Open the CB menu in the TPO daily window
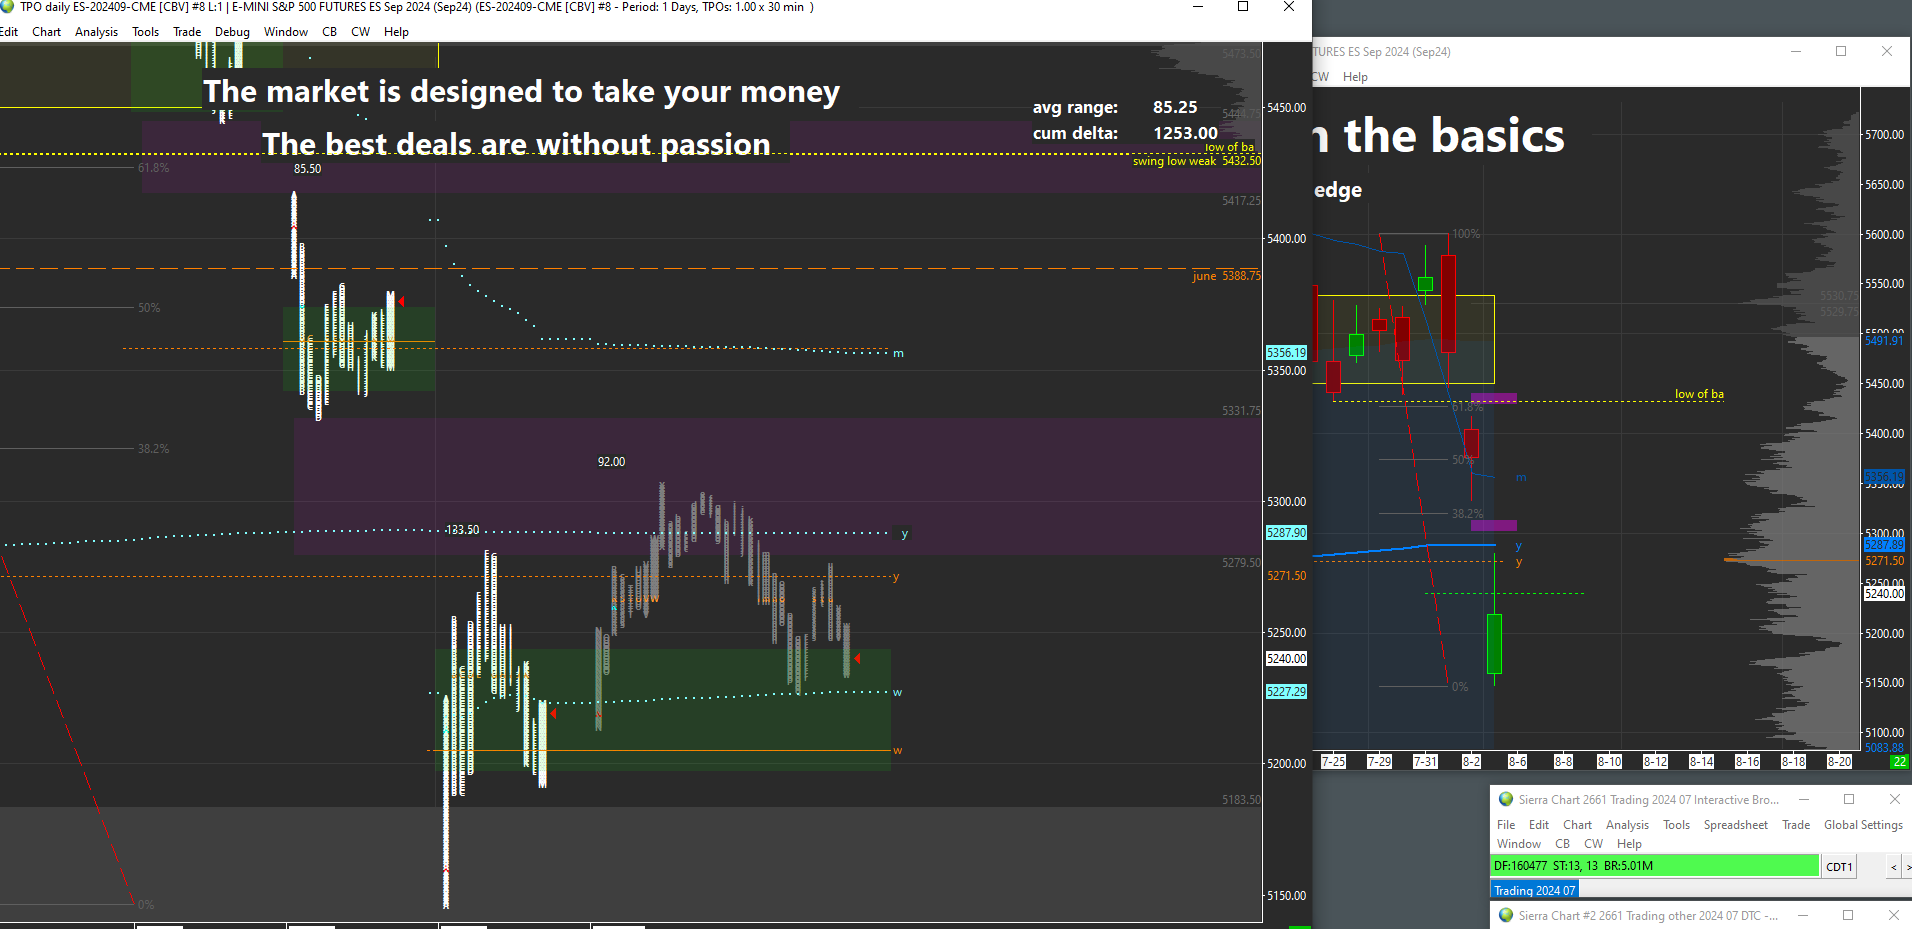1912x929 pixels. coord(330,32)
